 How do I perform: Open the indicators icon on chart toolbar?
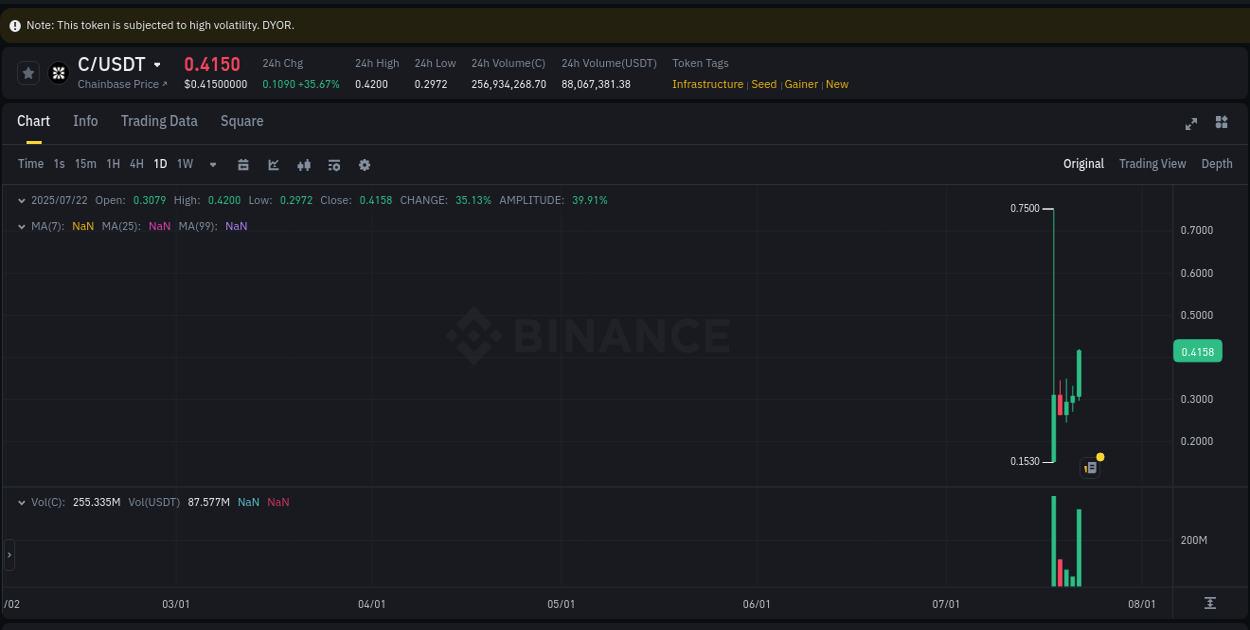[x=304, y=164]
